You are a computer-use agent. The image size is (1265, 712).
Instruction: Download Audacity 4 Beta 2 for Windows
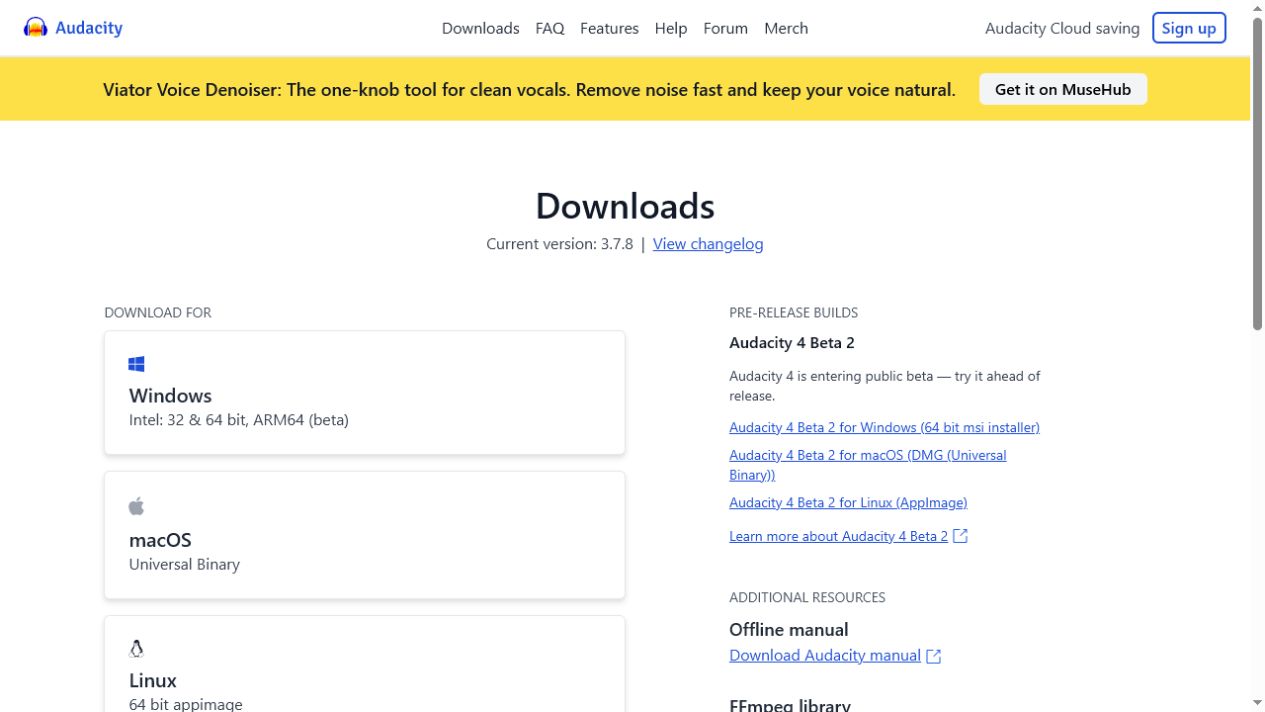(x=884, y=427)
